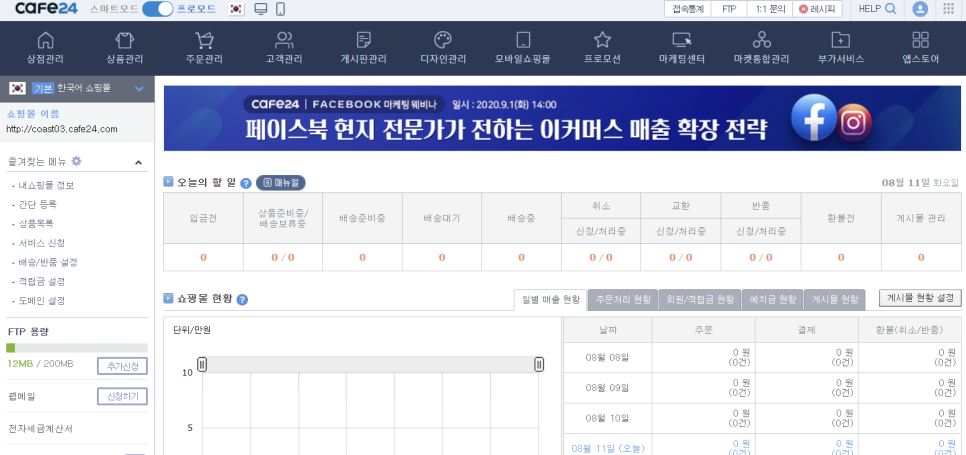Select the 주문처리 현황 tab
This screenshot has width=966, height=455.
pyautogui.click(x=623, y=300)
